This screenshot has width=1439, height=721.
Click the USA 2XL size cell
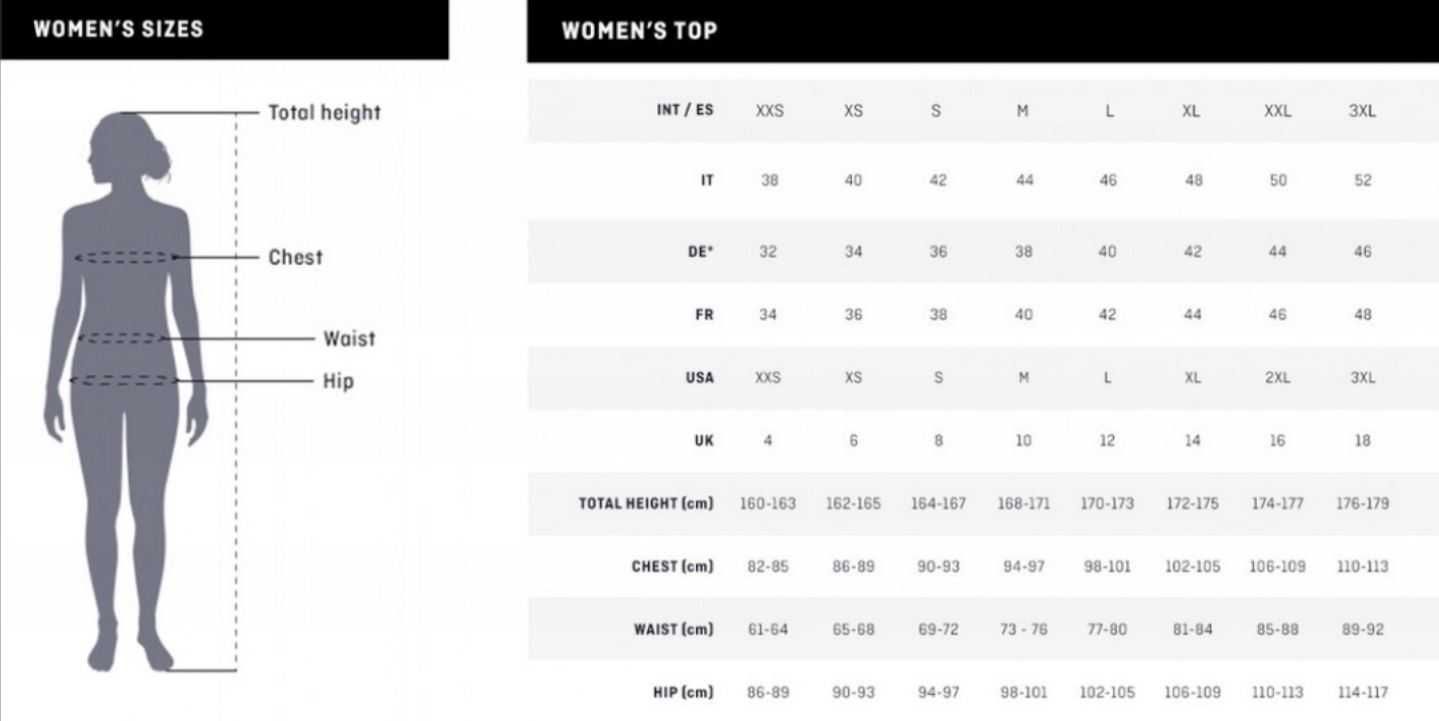click(x=1277, y=378)
